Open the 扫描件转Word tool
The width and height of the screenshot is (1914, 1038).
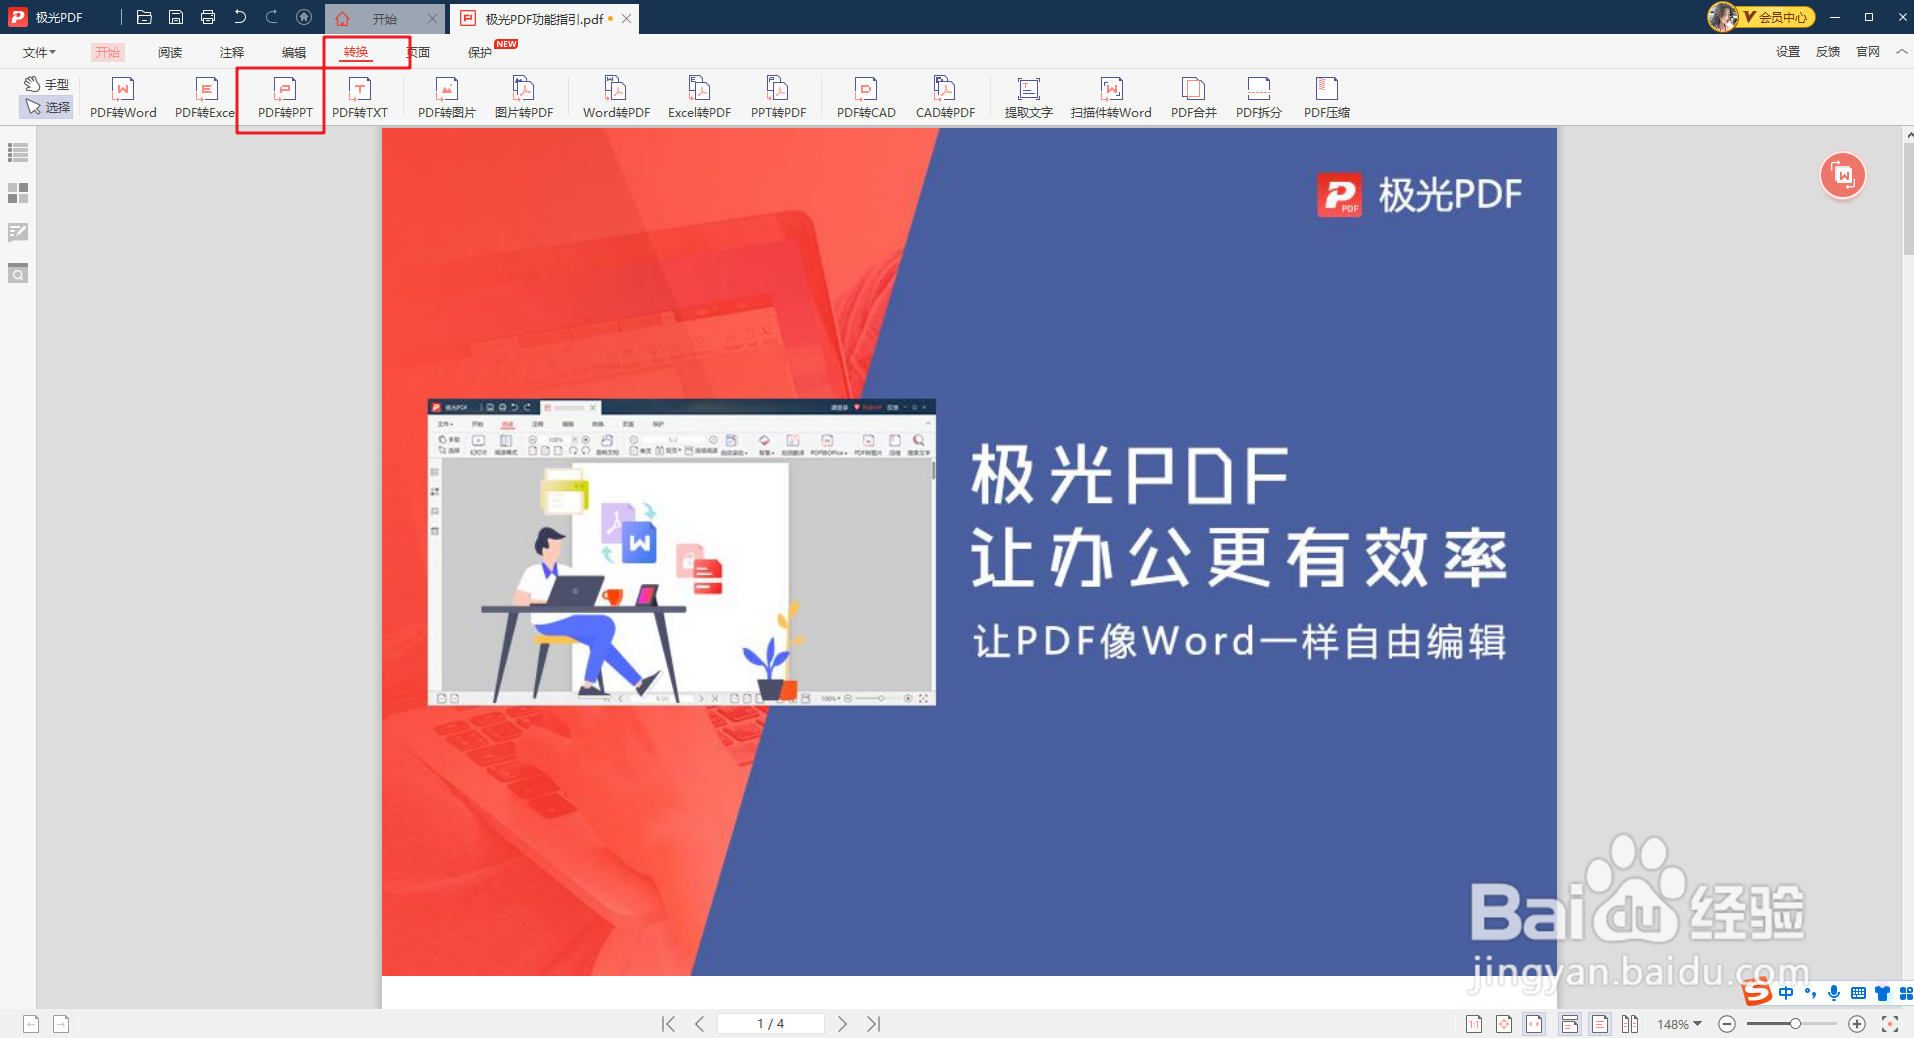(1111, 98)
